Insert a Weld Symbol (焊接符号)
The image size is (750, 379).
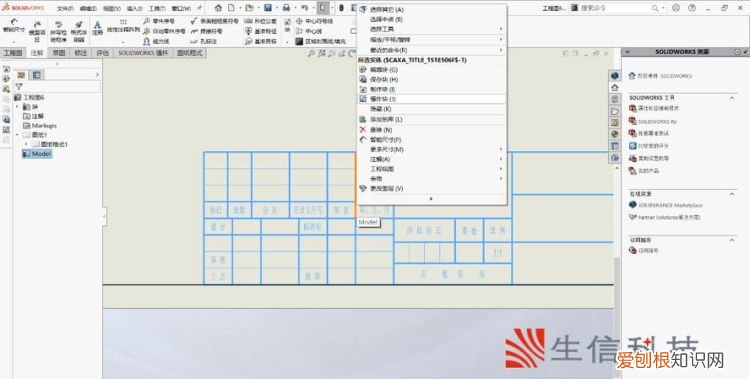click(x=206, y=31)
